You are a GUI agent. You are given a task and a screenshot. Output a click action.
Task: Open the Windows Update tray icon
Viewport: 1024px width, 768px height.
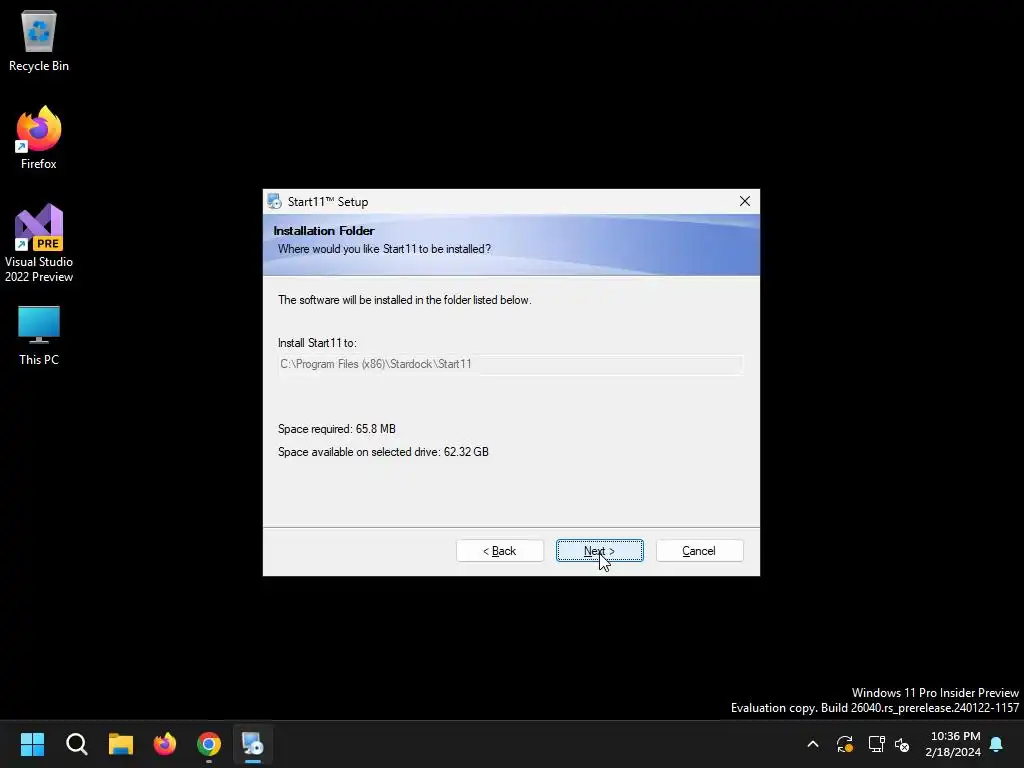click(x=845, y=744)
